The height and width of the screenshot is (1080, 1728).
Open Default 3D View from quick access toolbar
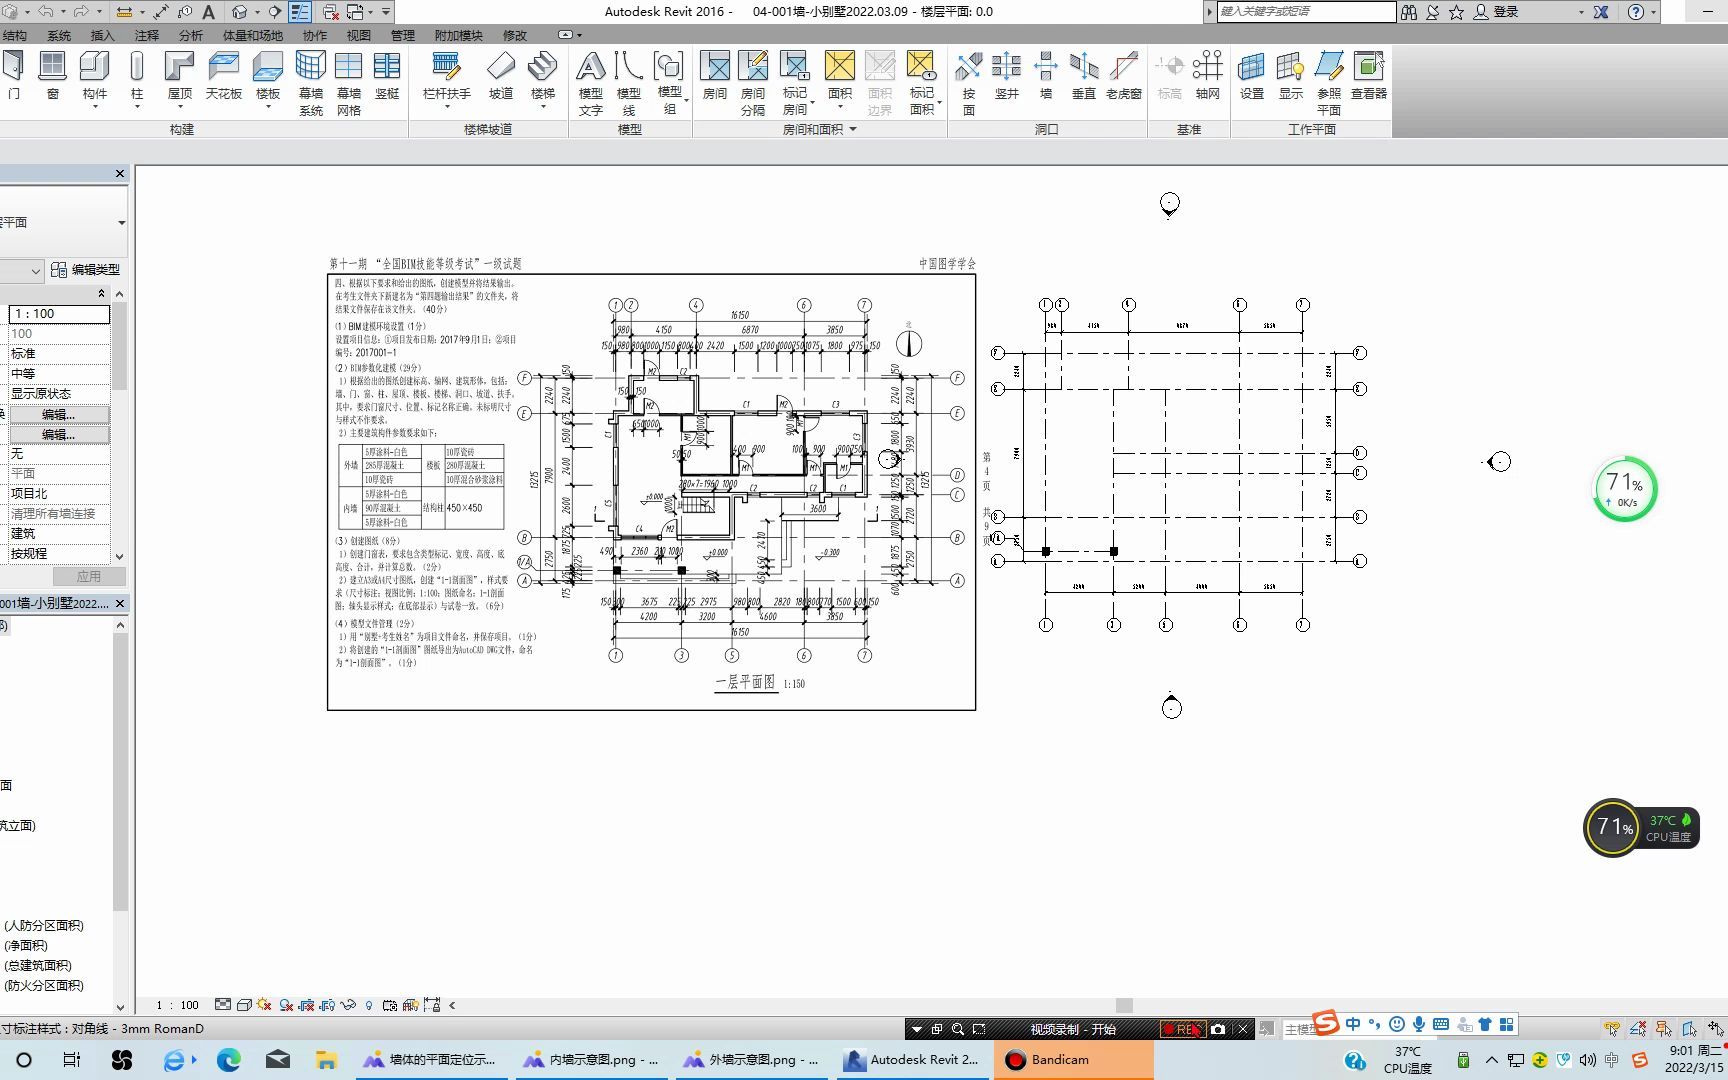(239, 12)
